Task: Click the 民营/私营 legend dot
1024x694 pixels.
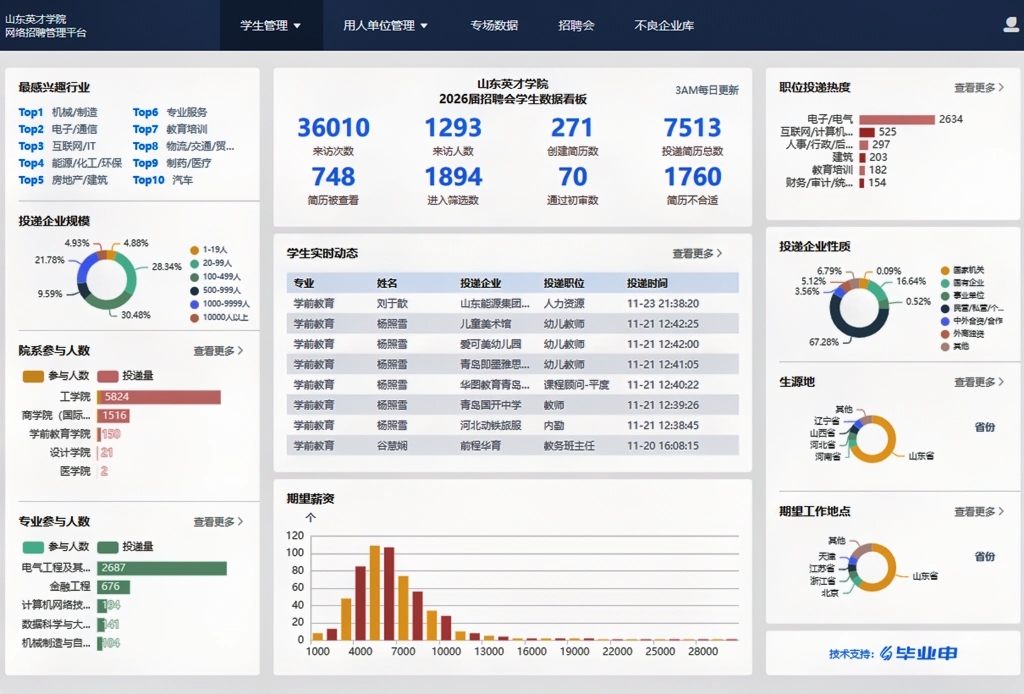Action: (x=945, y=309)
